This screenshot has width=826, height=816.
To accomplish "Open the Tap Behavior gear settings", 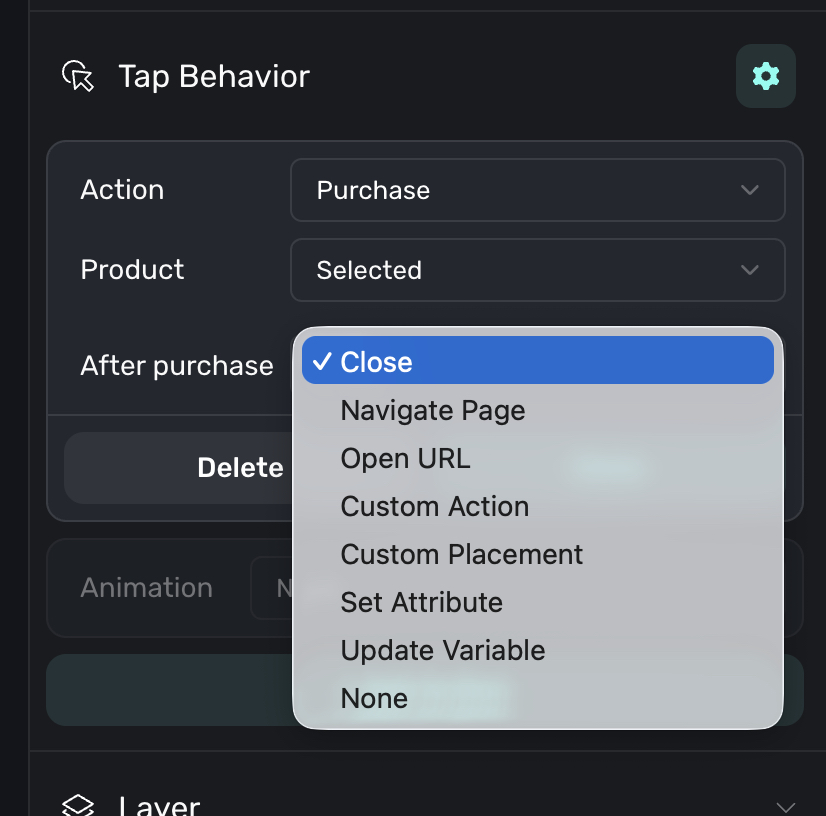I will (765, 76).
